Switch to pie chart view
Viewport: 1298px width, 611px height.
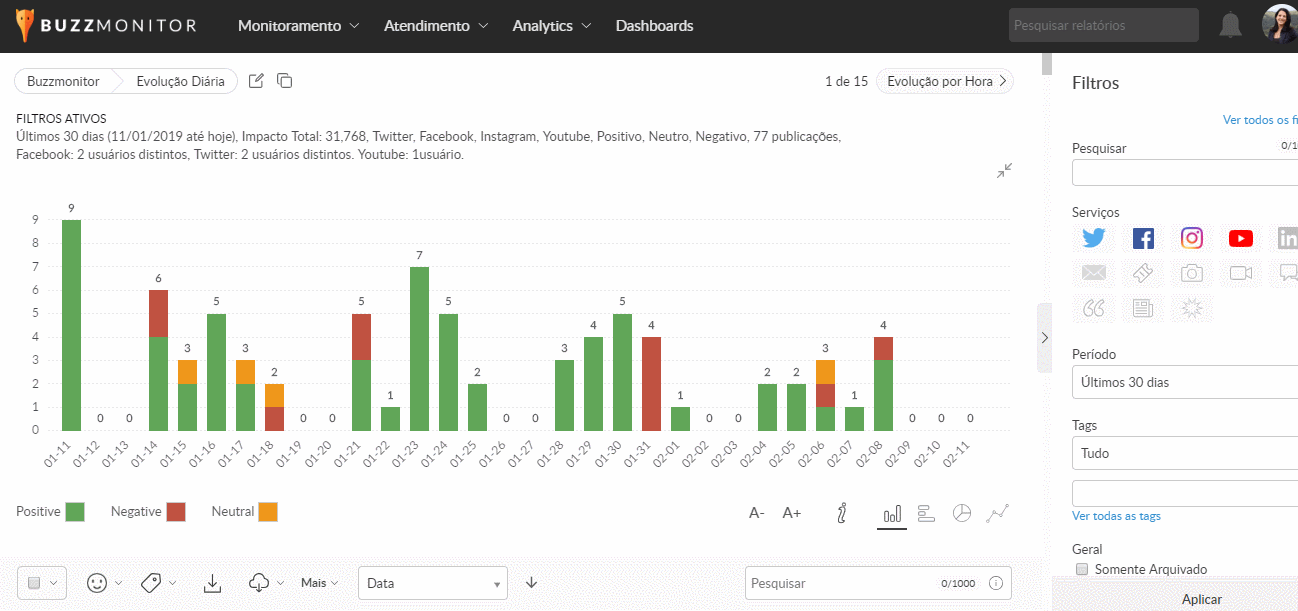(961, 513)
